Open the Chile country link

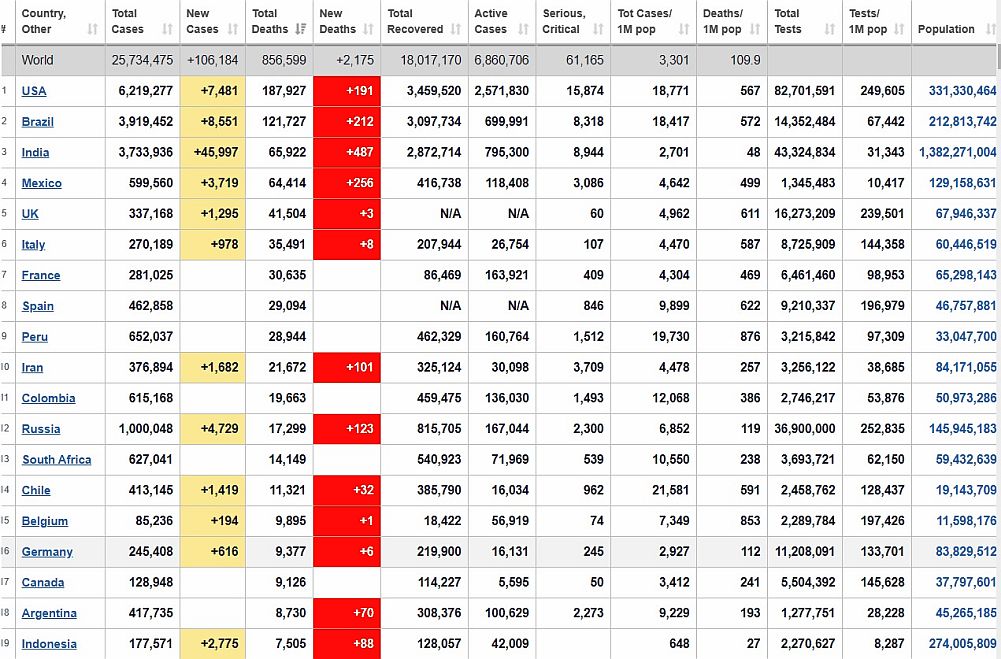(x=36, y=490)
